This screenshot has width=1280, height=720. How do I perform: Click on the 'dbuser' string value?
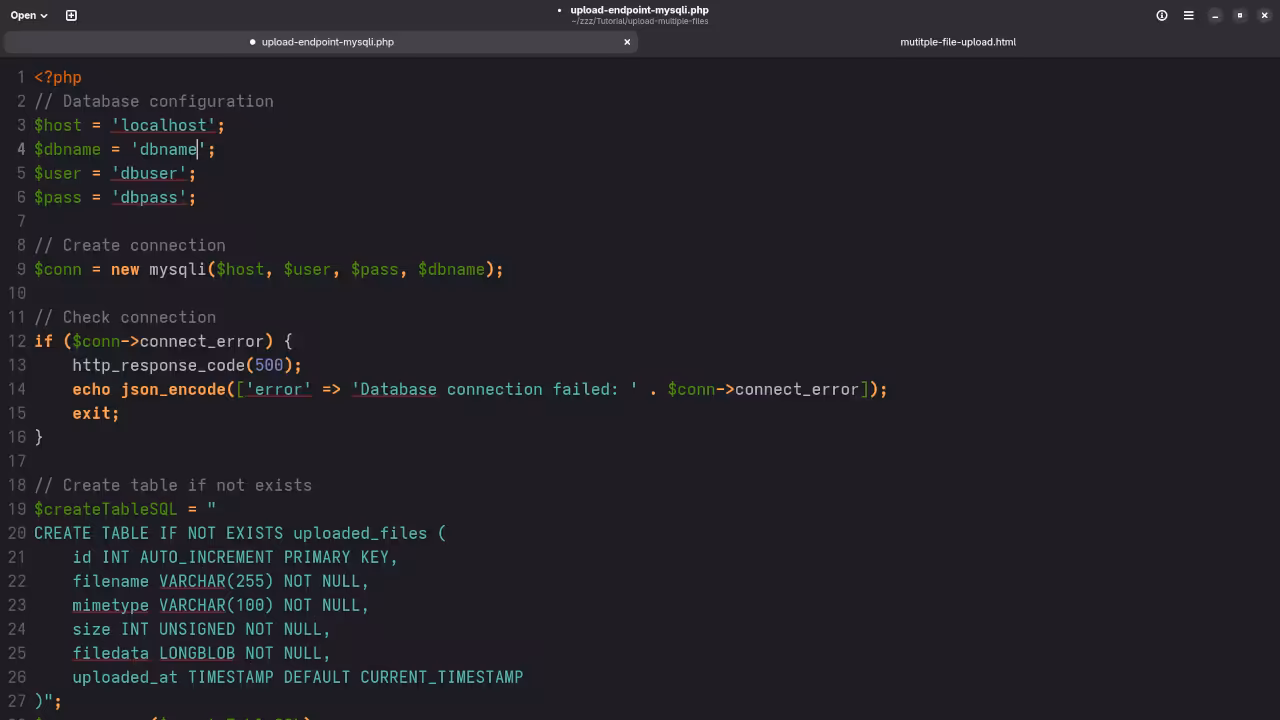[x=149, y=173]
